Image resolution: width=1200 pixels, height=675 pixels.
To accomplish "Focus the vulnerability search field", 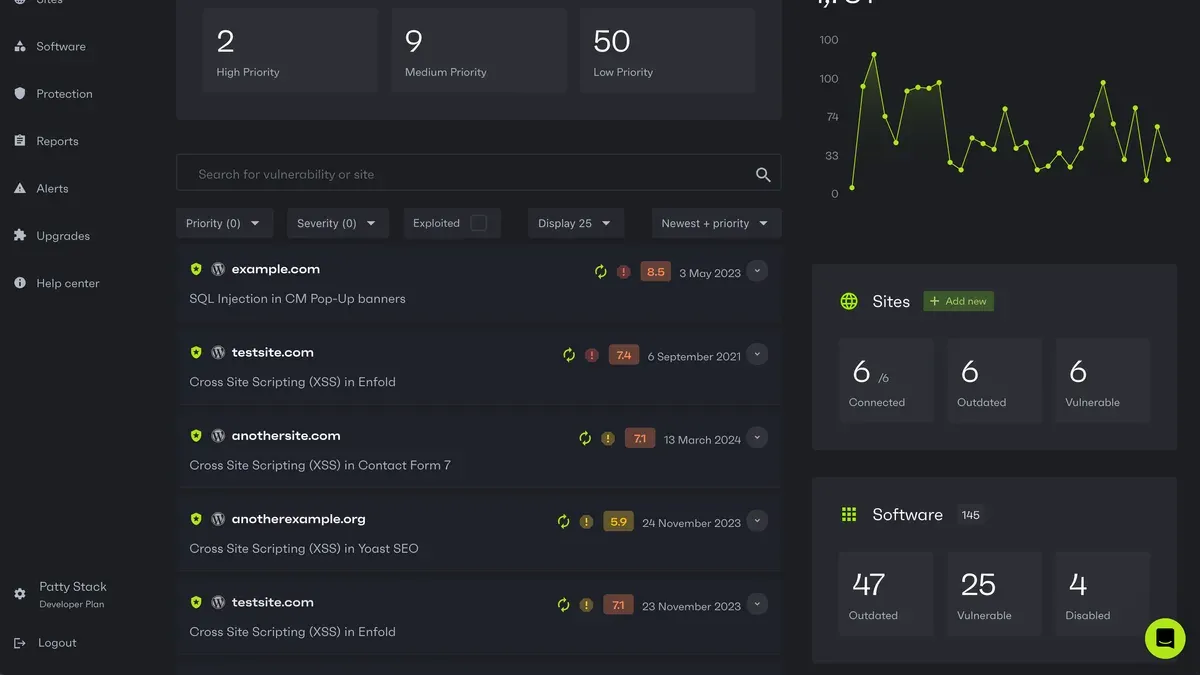I will click(x=478, y=173).
